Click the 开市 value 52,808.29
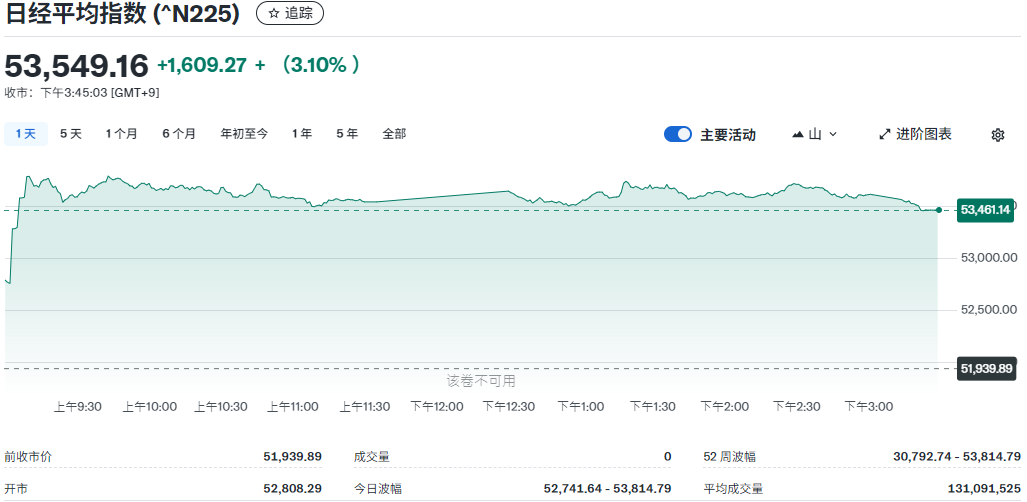This screenshot has width=1027, height=502. (x=293, y=489)
